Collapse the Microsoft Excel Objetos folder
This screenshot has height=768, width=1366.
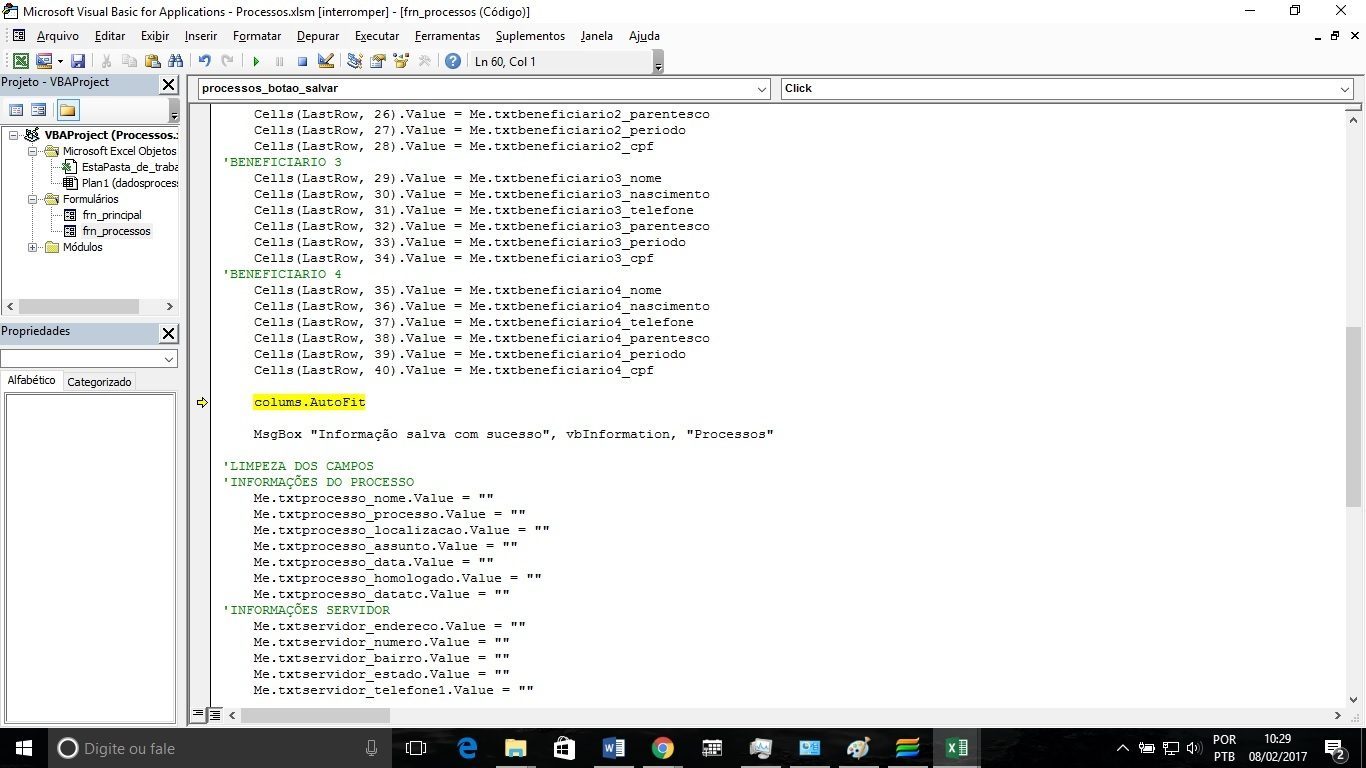[x=33, y=151]
